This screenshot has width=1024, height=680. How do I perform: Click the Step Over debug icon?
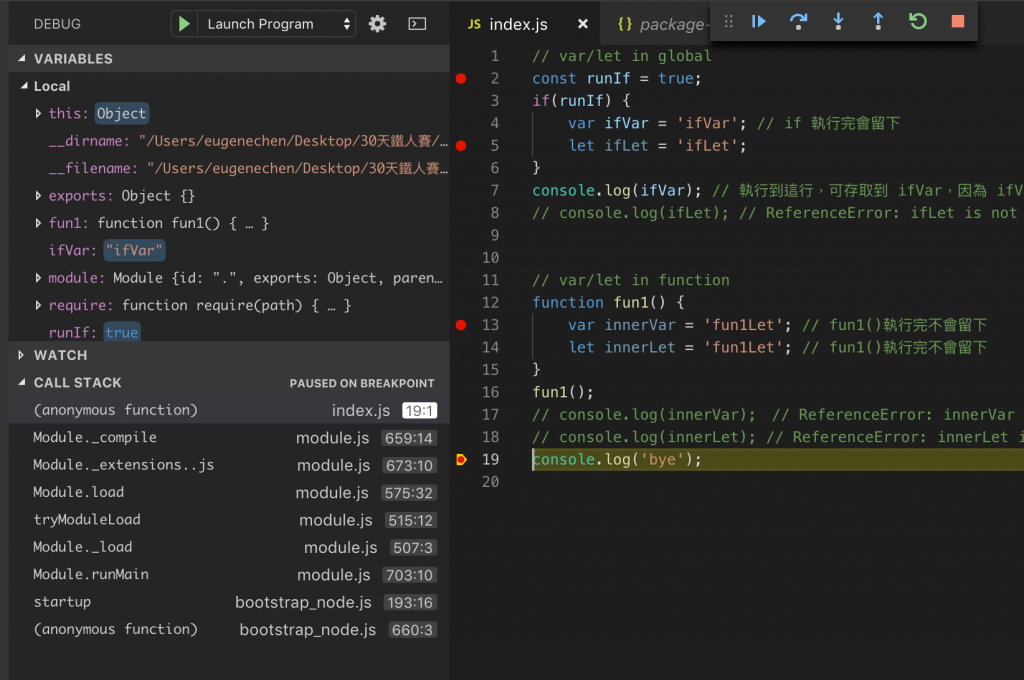(x=798, y=21)
